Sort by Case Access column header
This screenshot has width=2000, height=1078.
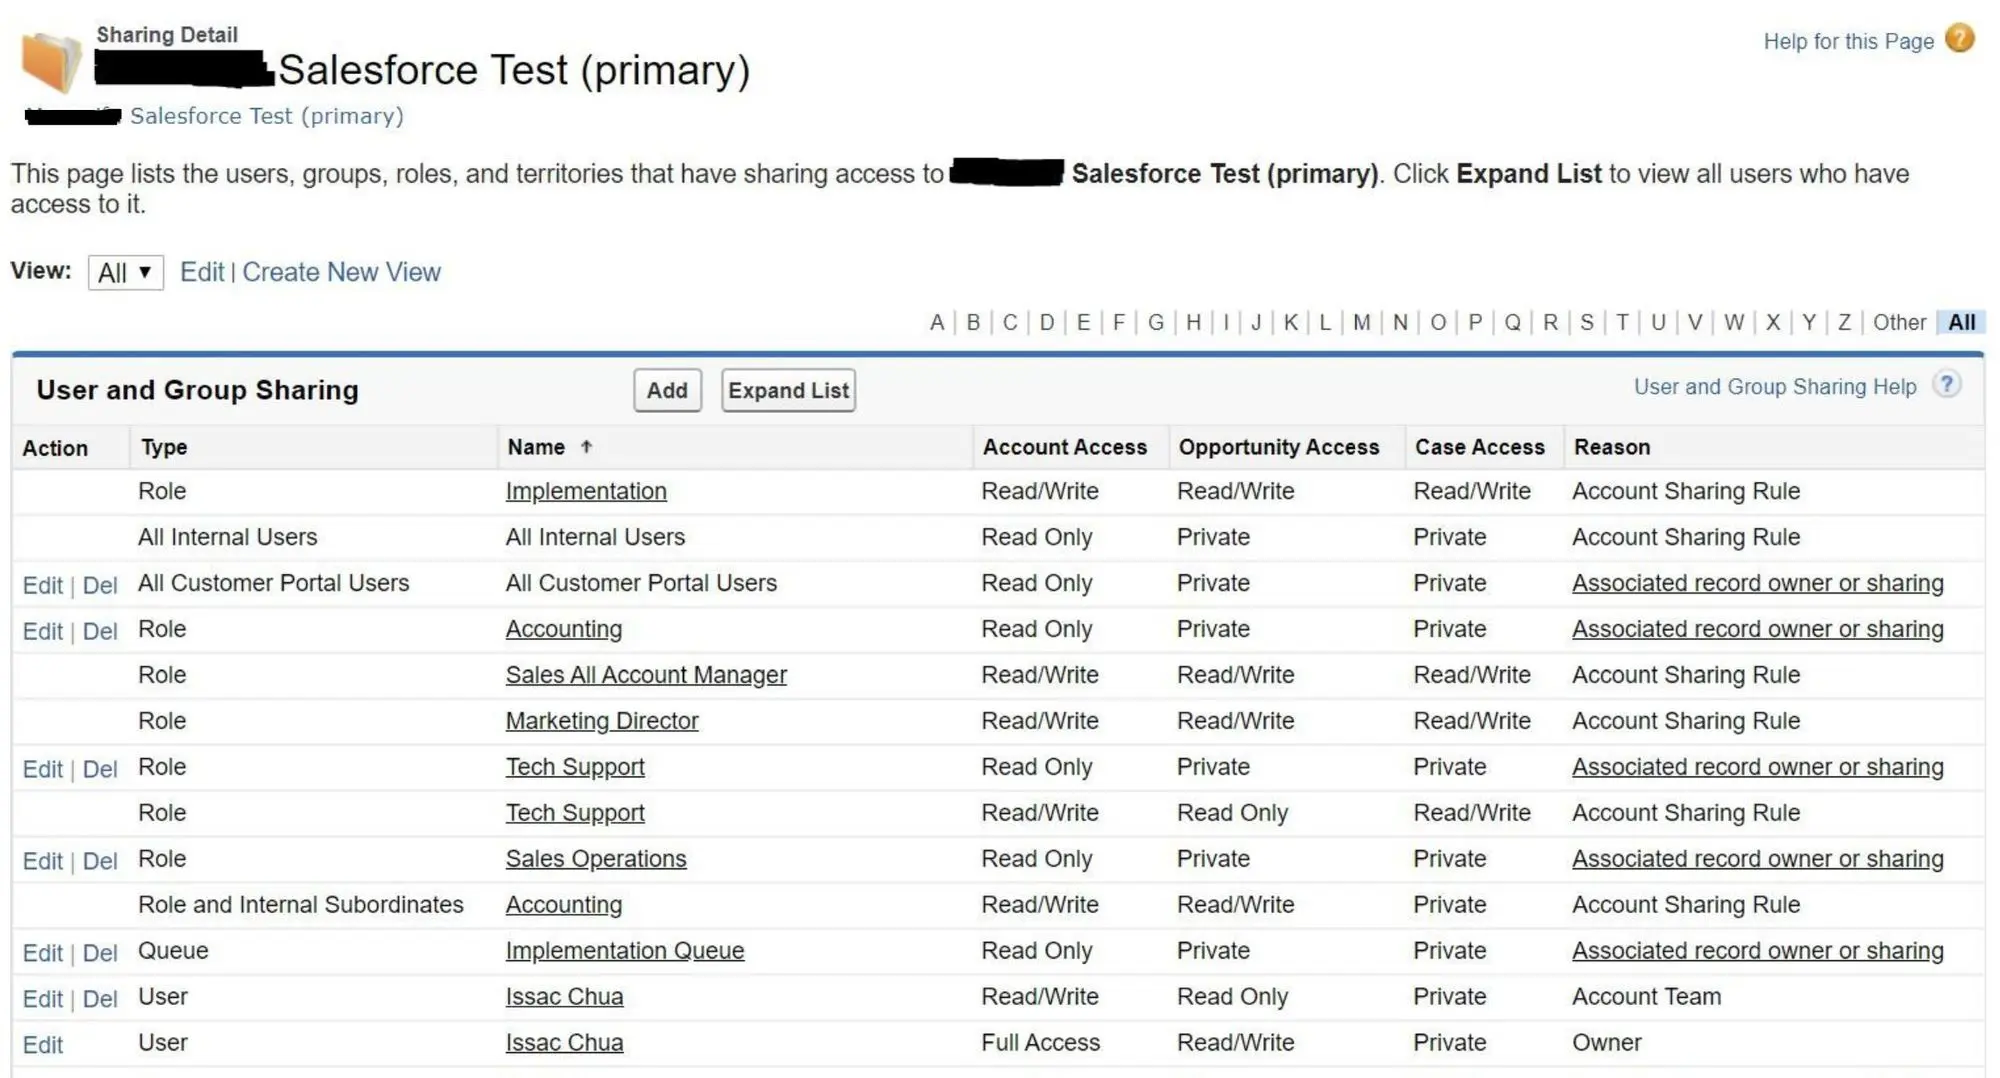1480,447
